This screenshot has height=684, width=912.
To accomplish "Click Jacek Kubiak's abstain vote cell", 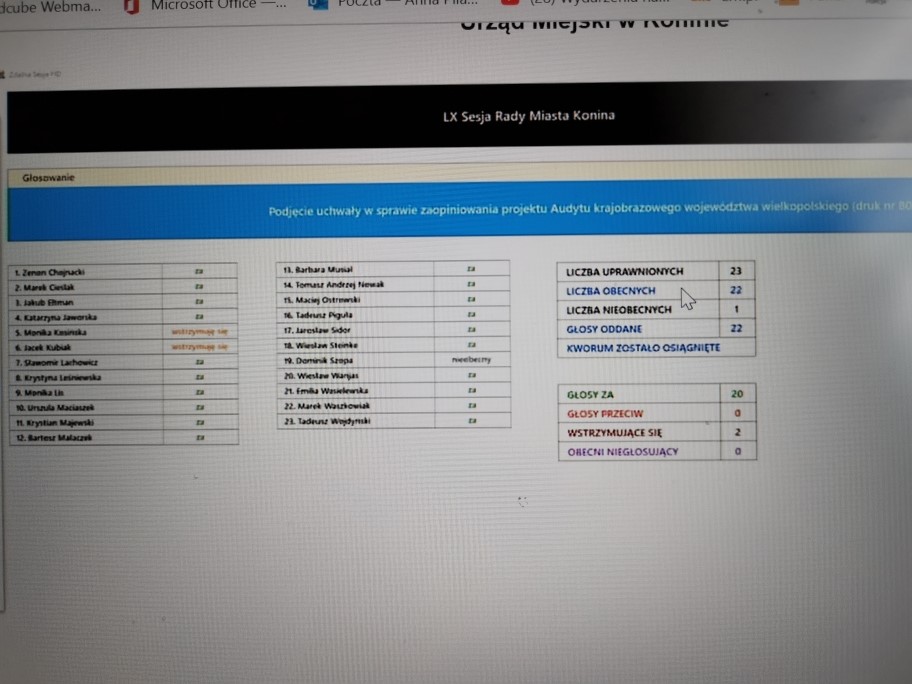I will (x=199, y=346).
